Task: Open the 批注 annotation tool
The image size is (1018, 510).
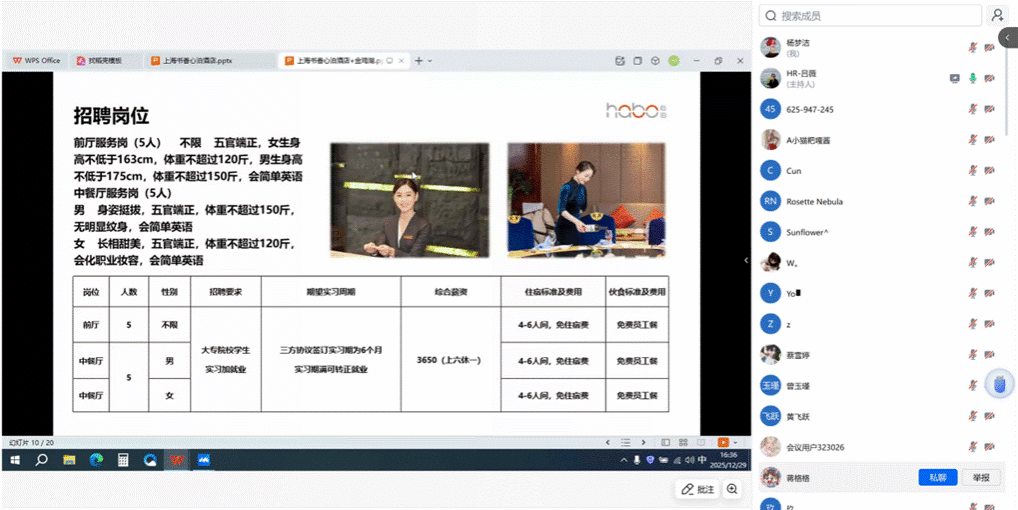Action: pos(697,489)
